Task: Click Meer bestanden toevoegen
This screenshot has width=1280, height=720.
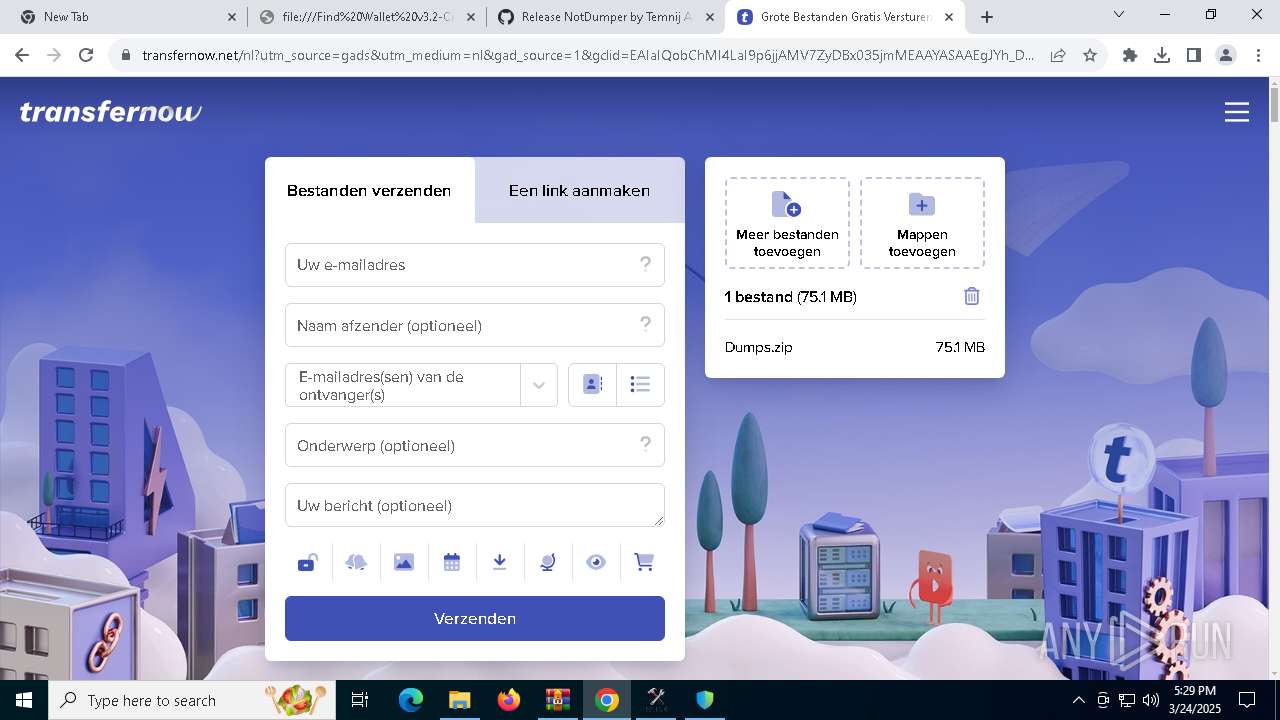Action: [787, 223]
